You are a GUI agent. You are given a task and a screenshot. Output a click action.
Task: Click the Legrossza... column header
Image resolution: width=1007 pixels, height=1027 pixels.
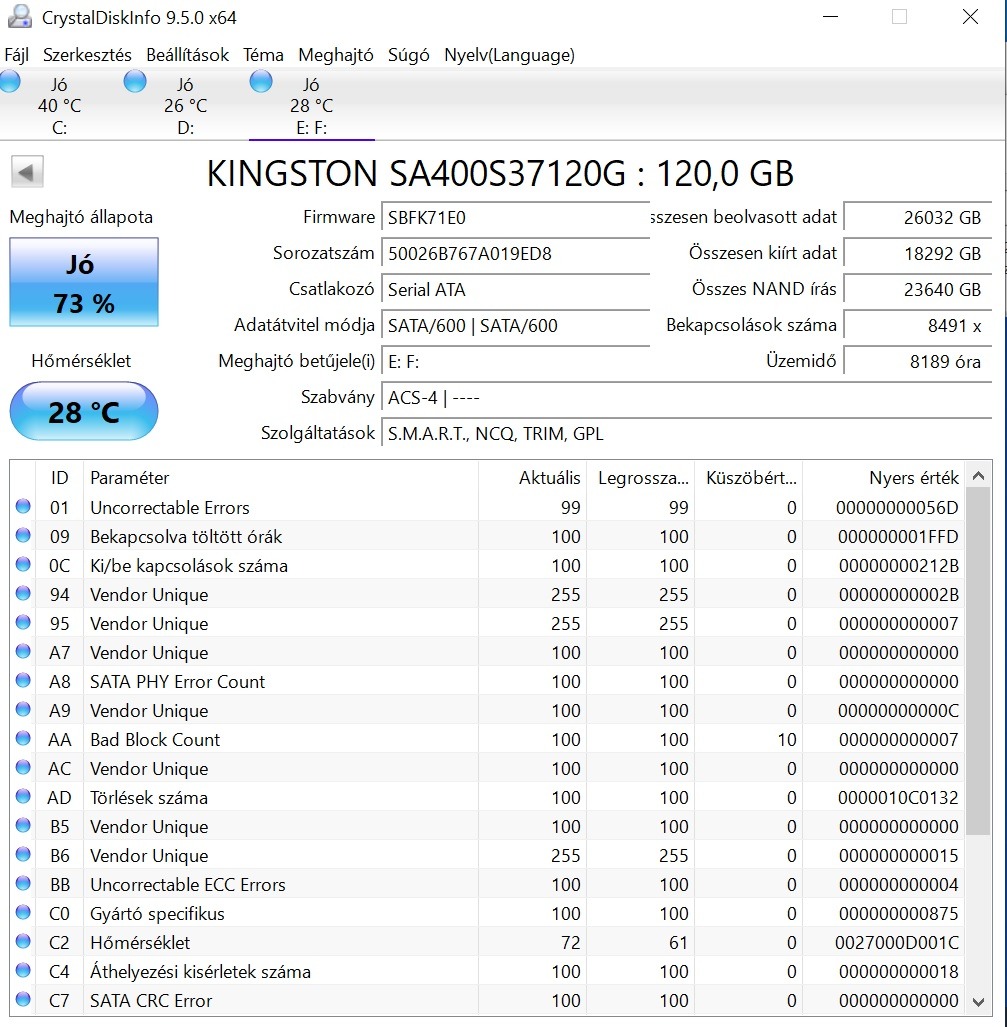click(x=640, y=477)
